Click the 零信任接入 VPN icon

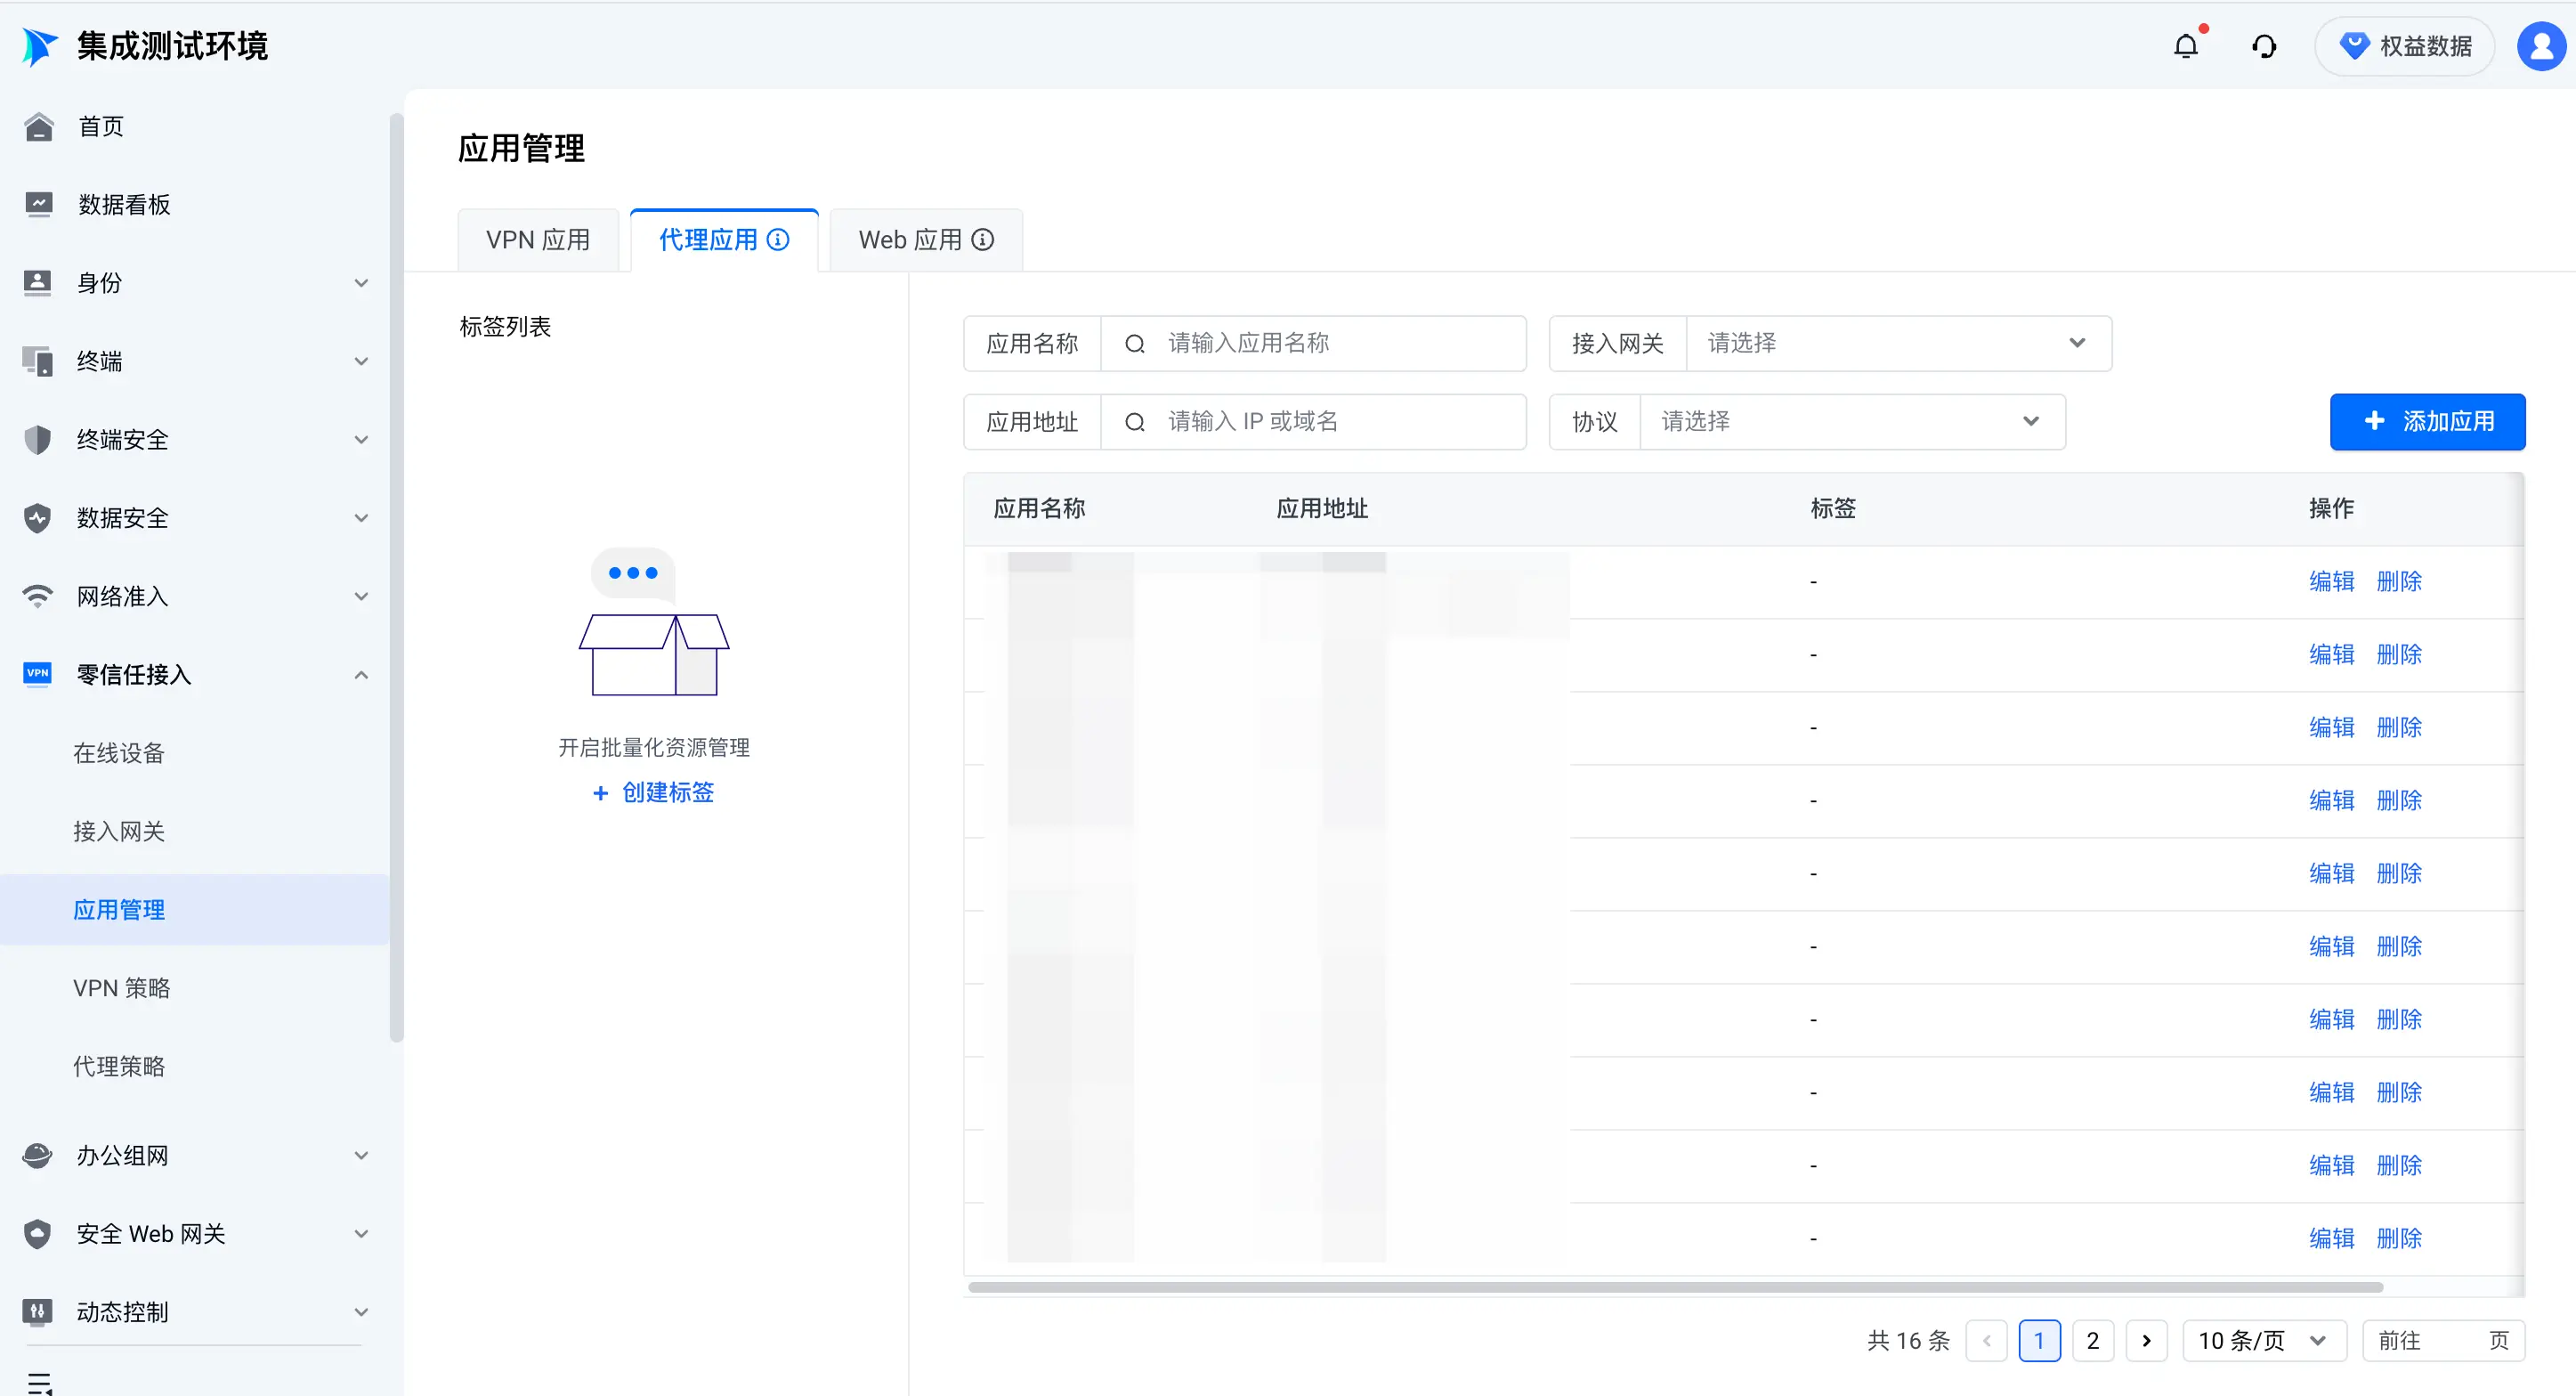pyautogui.click(x=38, y=674)
